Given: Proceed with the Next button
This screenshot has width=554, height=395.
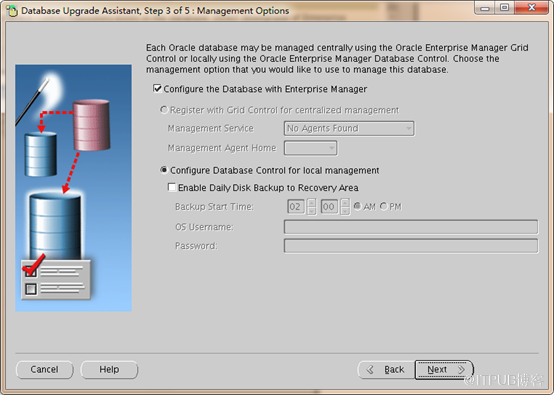Looking at the screenshot, I should (444, 370).
